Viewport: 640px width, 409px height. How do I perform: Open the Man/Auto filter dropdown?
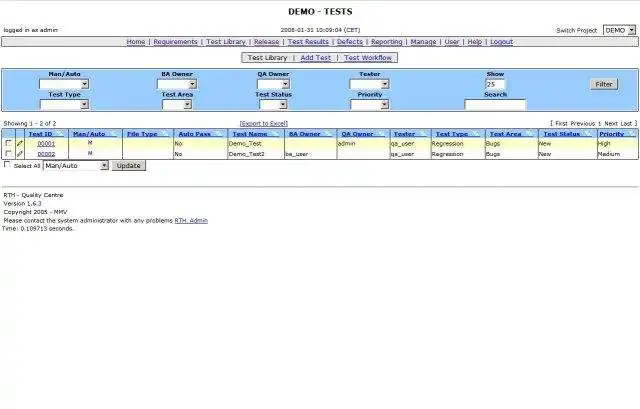click(x=64, y=84)
